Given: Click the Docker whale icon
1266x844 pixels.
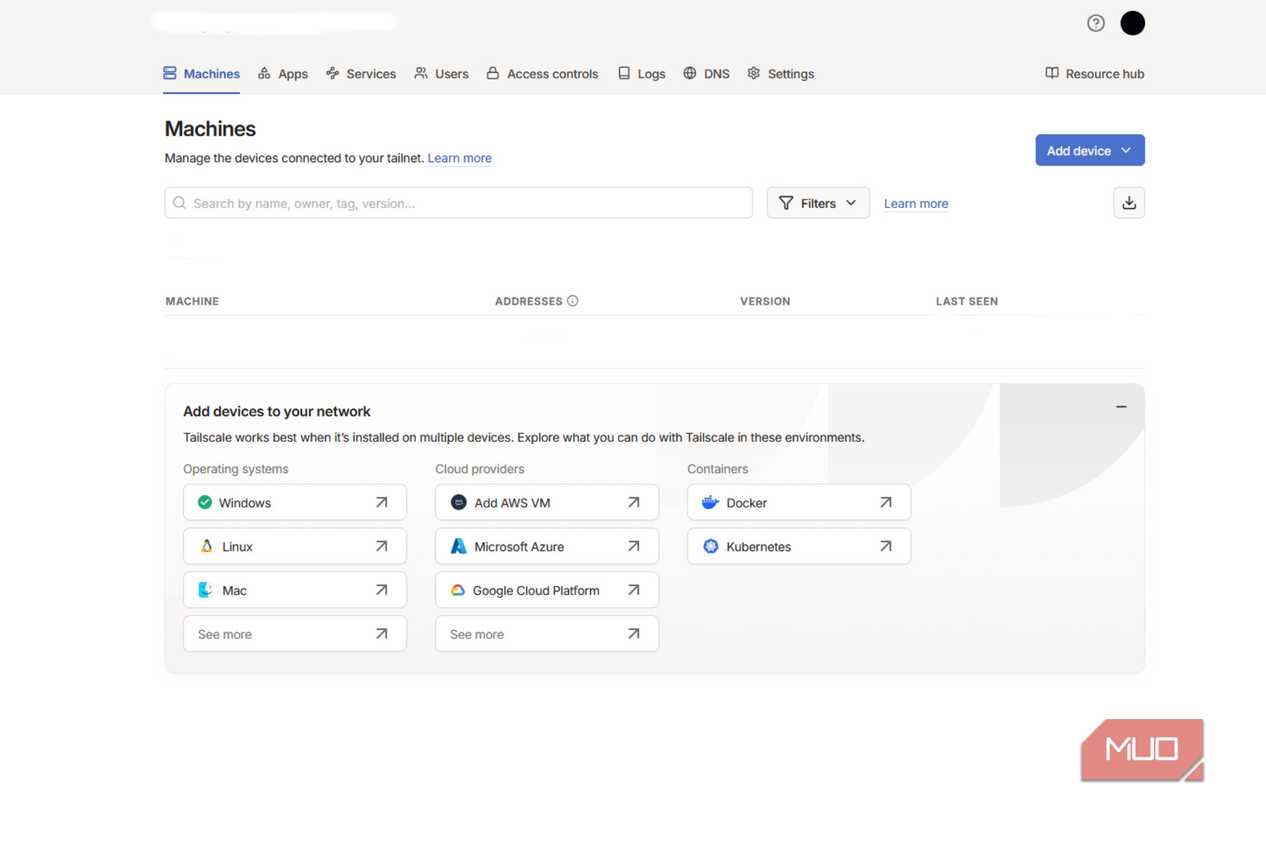Looking at the screenshot, I should coord(710,502).
